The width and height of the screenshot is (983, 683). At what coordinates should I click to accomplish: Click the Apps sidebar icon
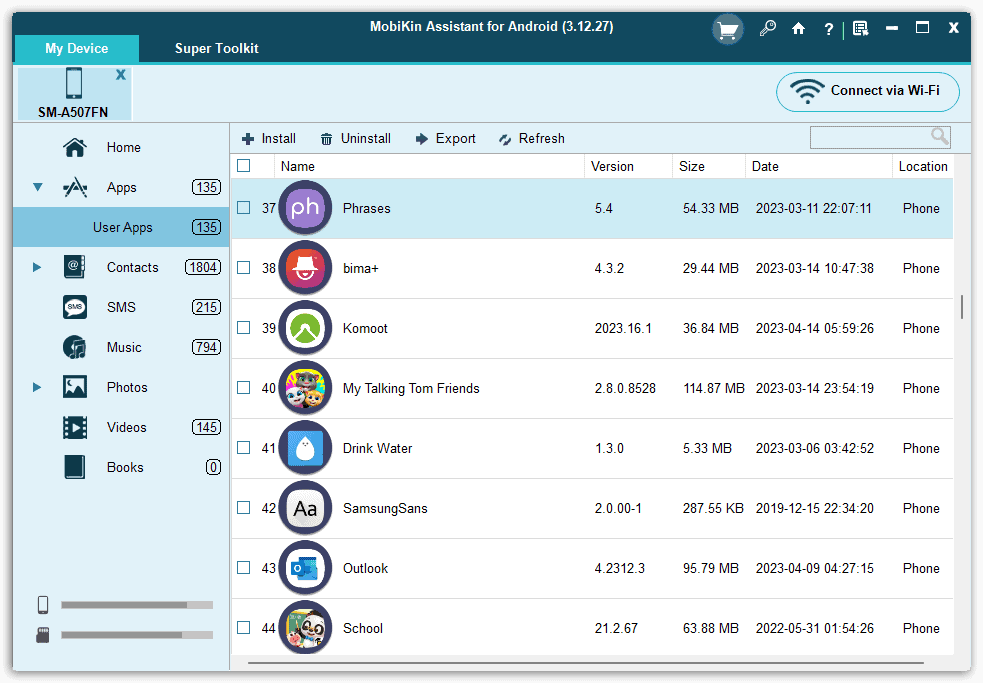pos(75,188)
